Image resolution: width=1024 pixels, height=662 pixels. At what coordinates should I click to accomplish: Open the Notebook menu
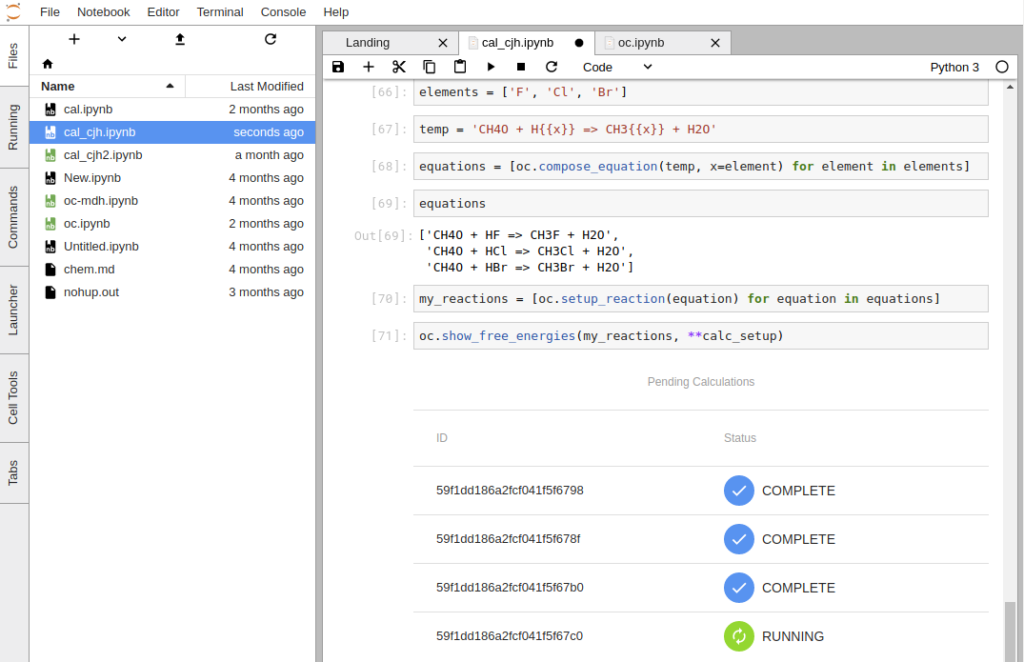coord(104,12)
